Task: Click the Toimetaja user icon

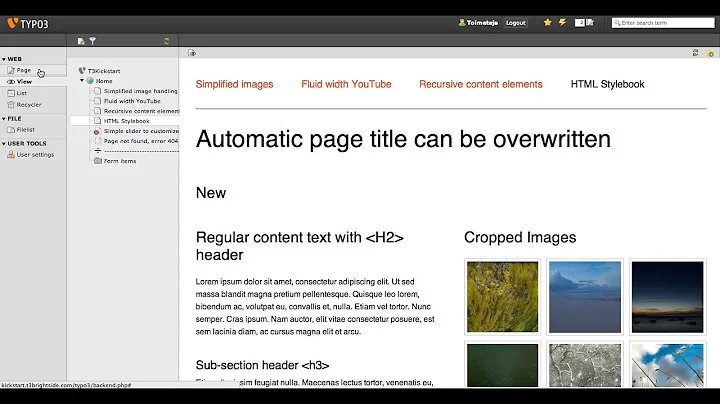Action: [461, 22]
